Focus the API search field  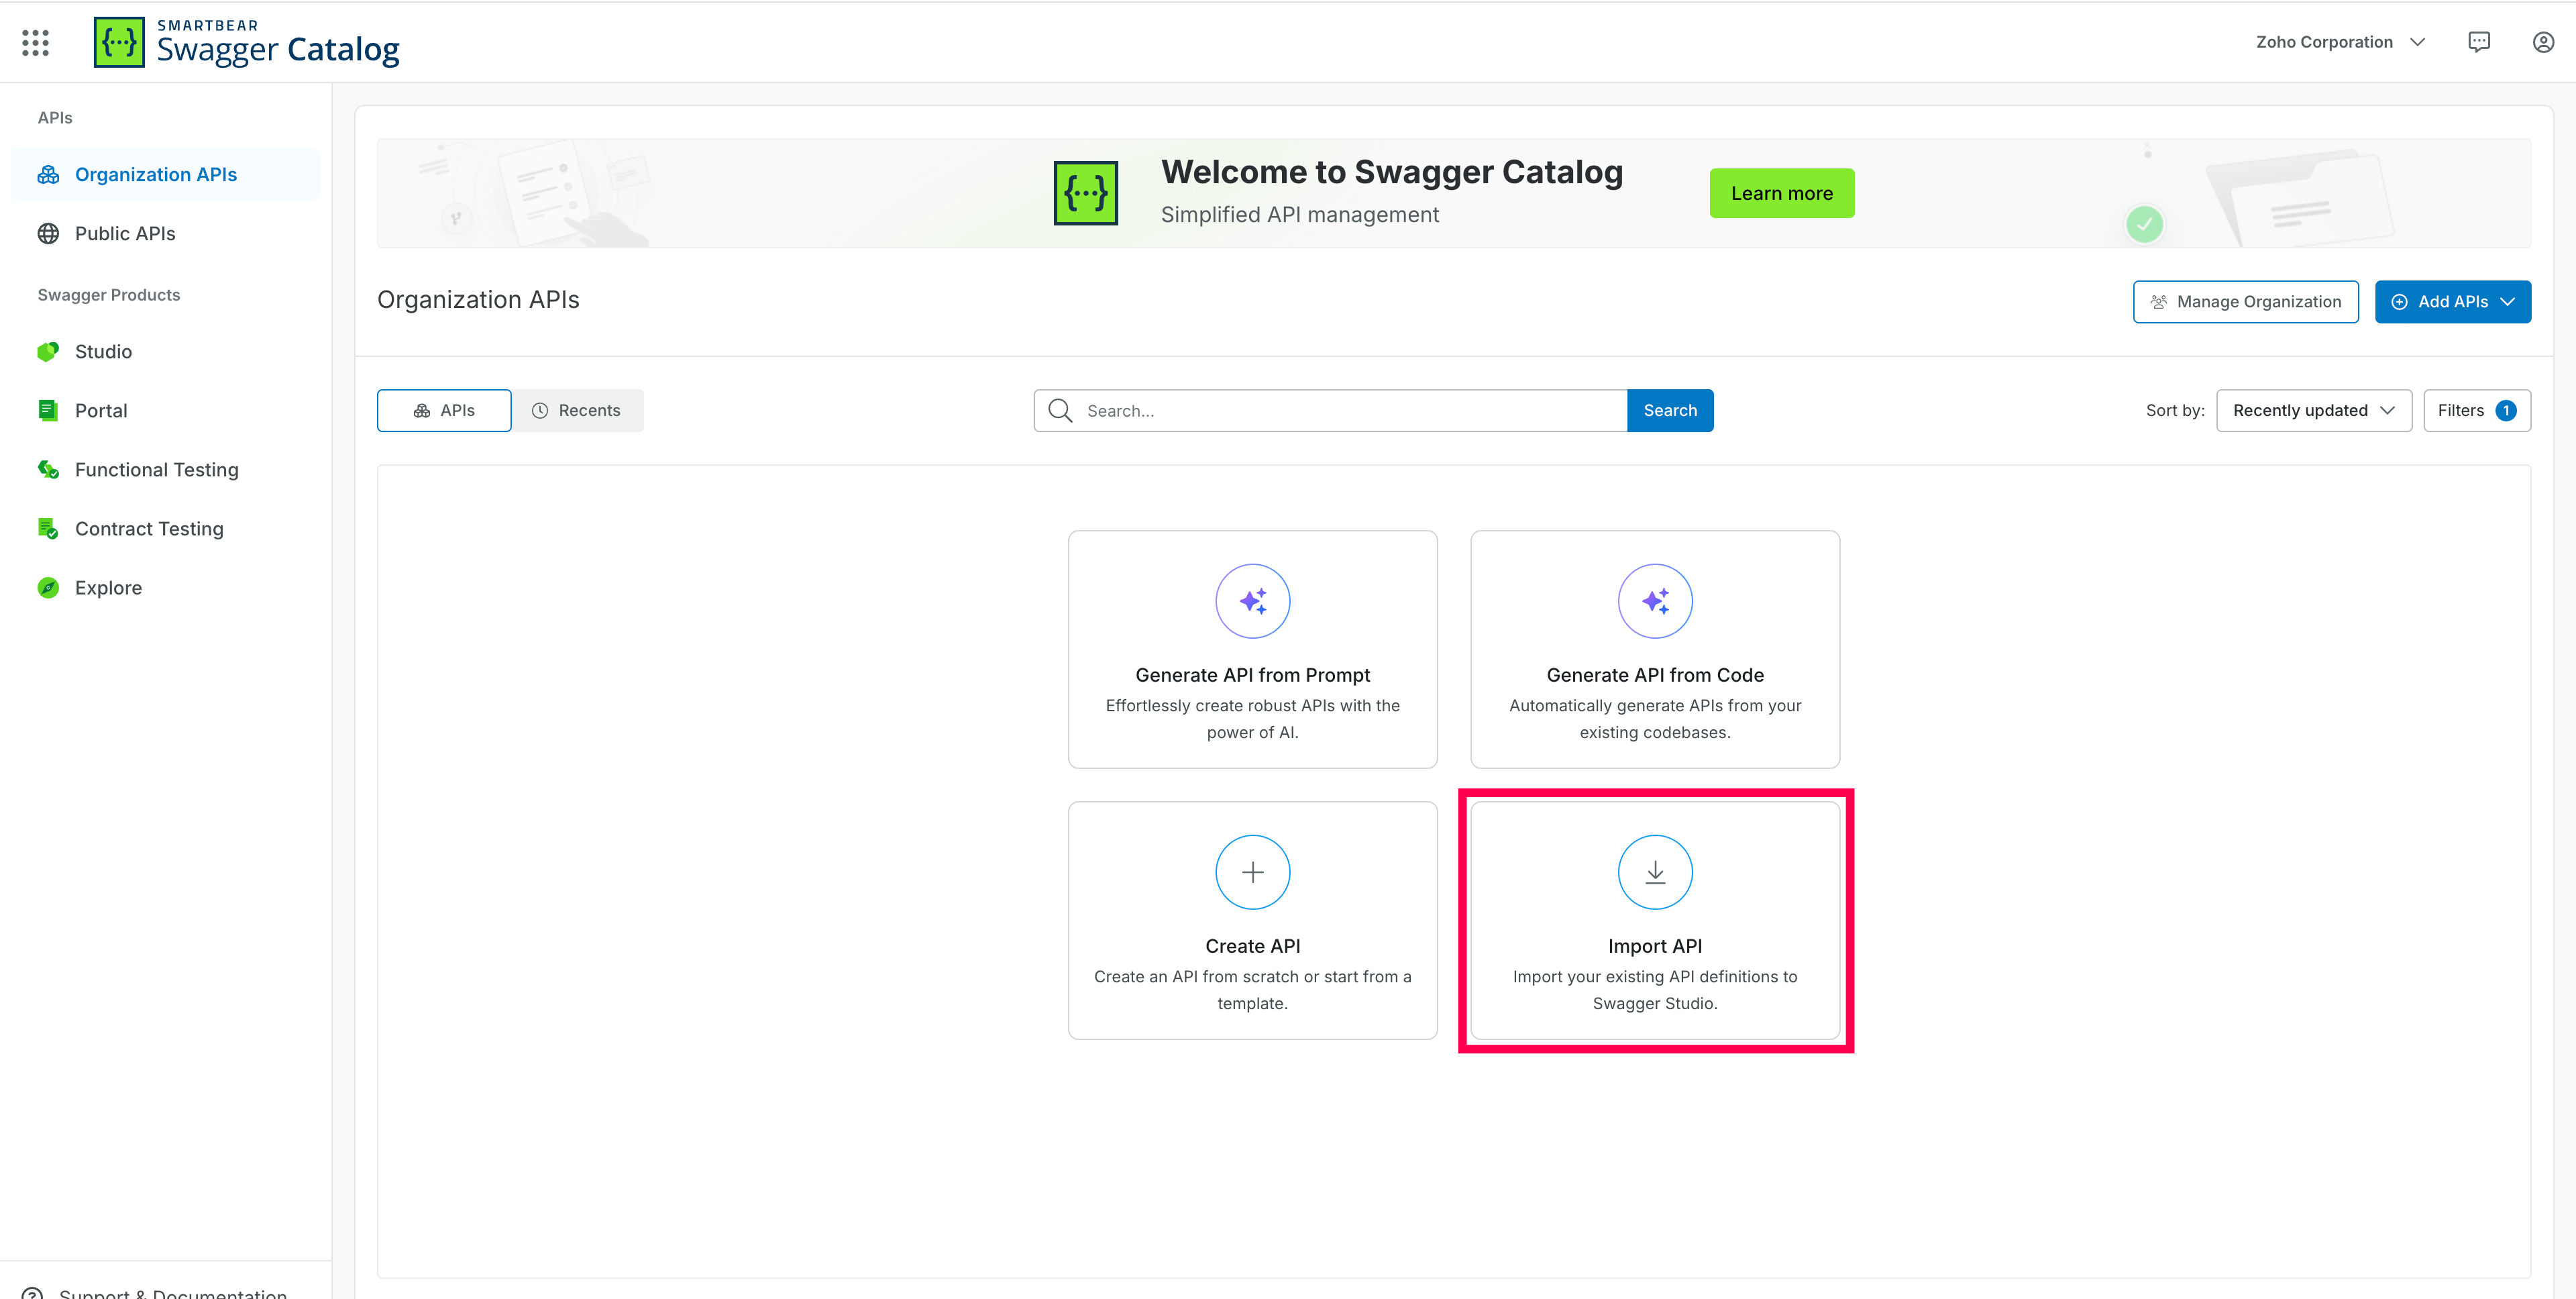[1330, 411]
